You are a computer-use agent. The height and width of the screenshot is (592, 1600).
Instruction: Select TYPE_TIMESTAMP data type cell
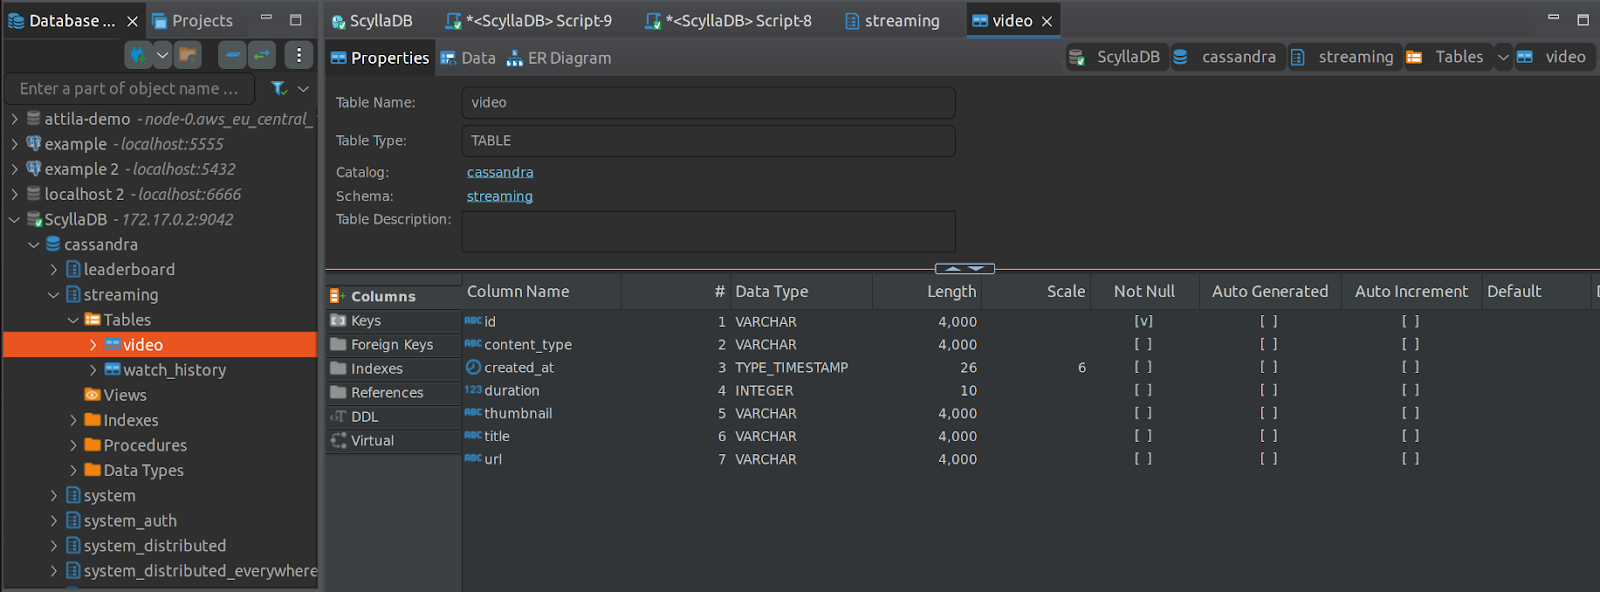point(792,367)
